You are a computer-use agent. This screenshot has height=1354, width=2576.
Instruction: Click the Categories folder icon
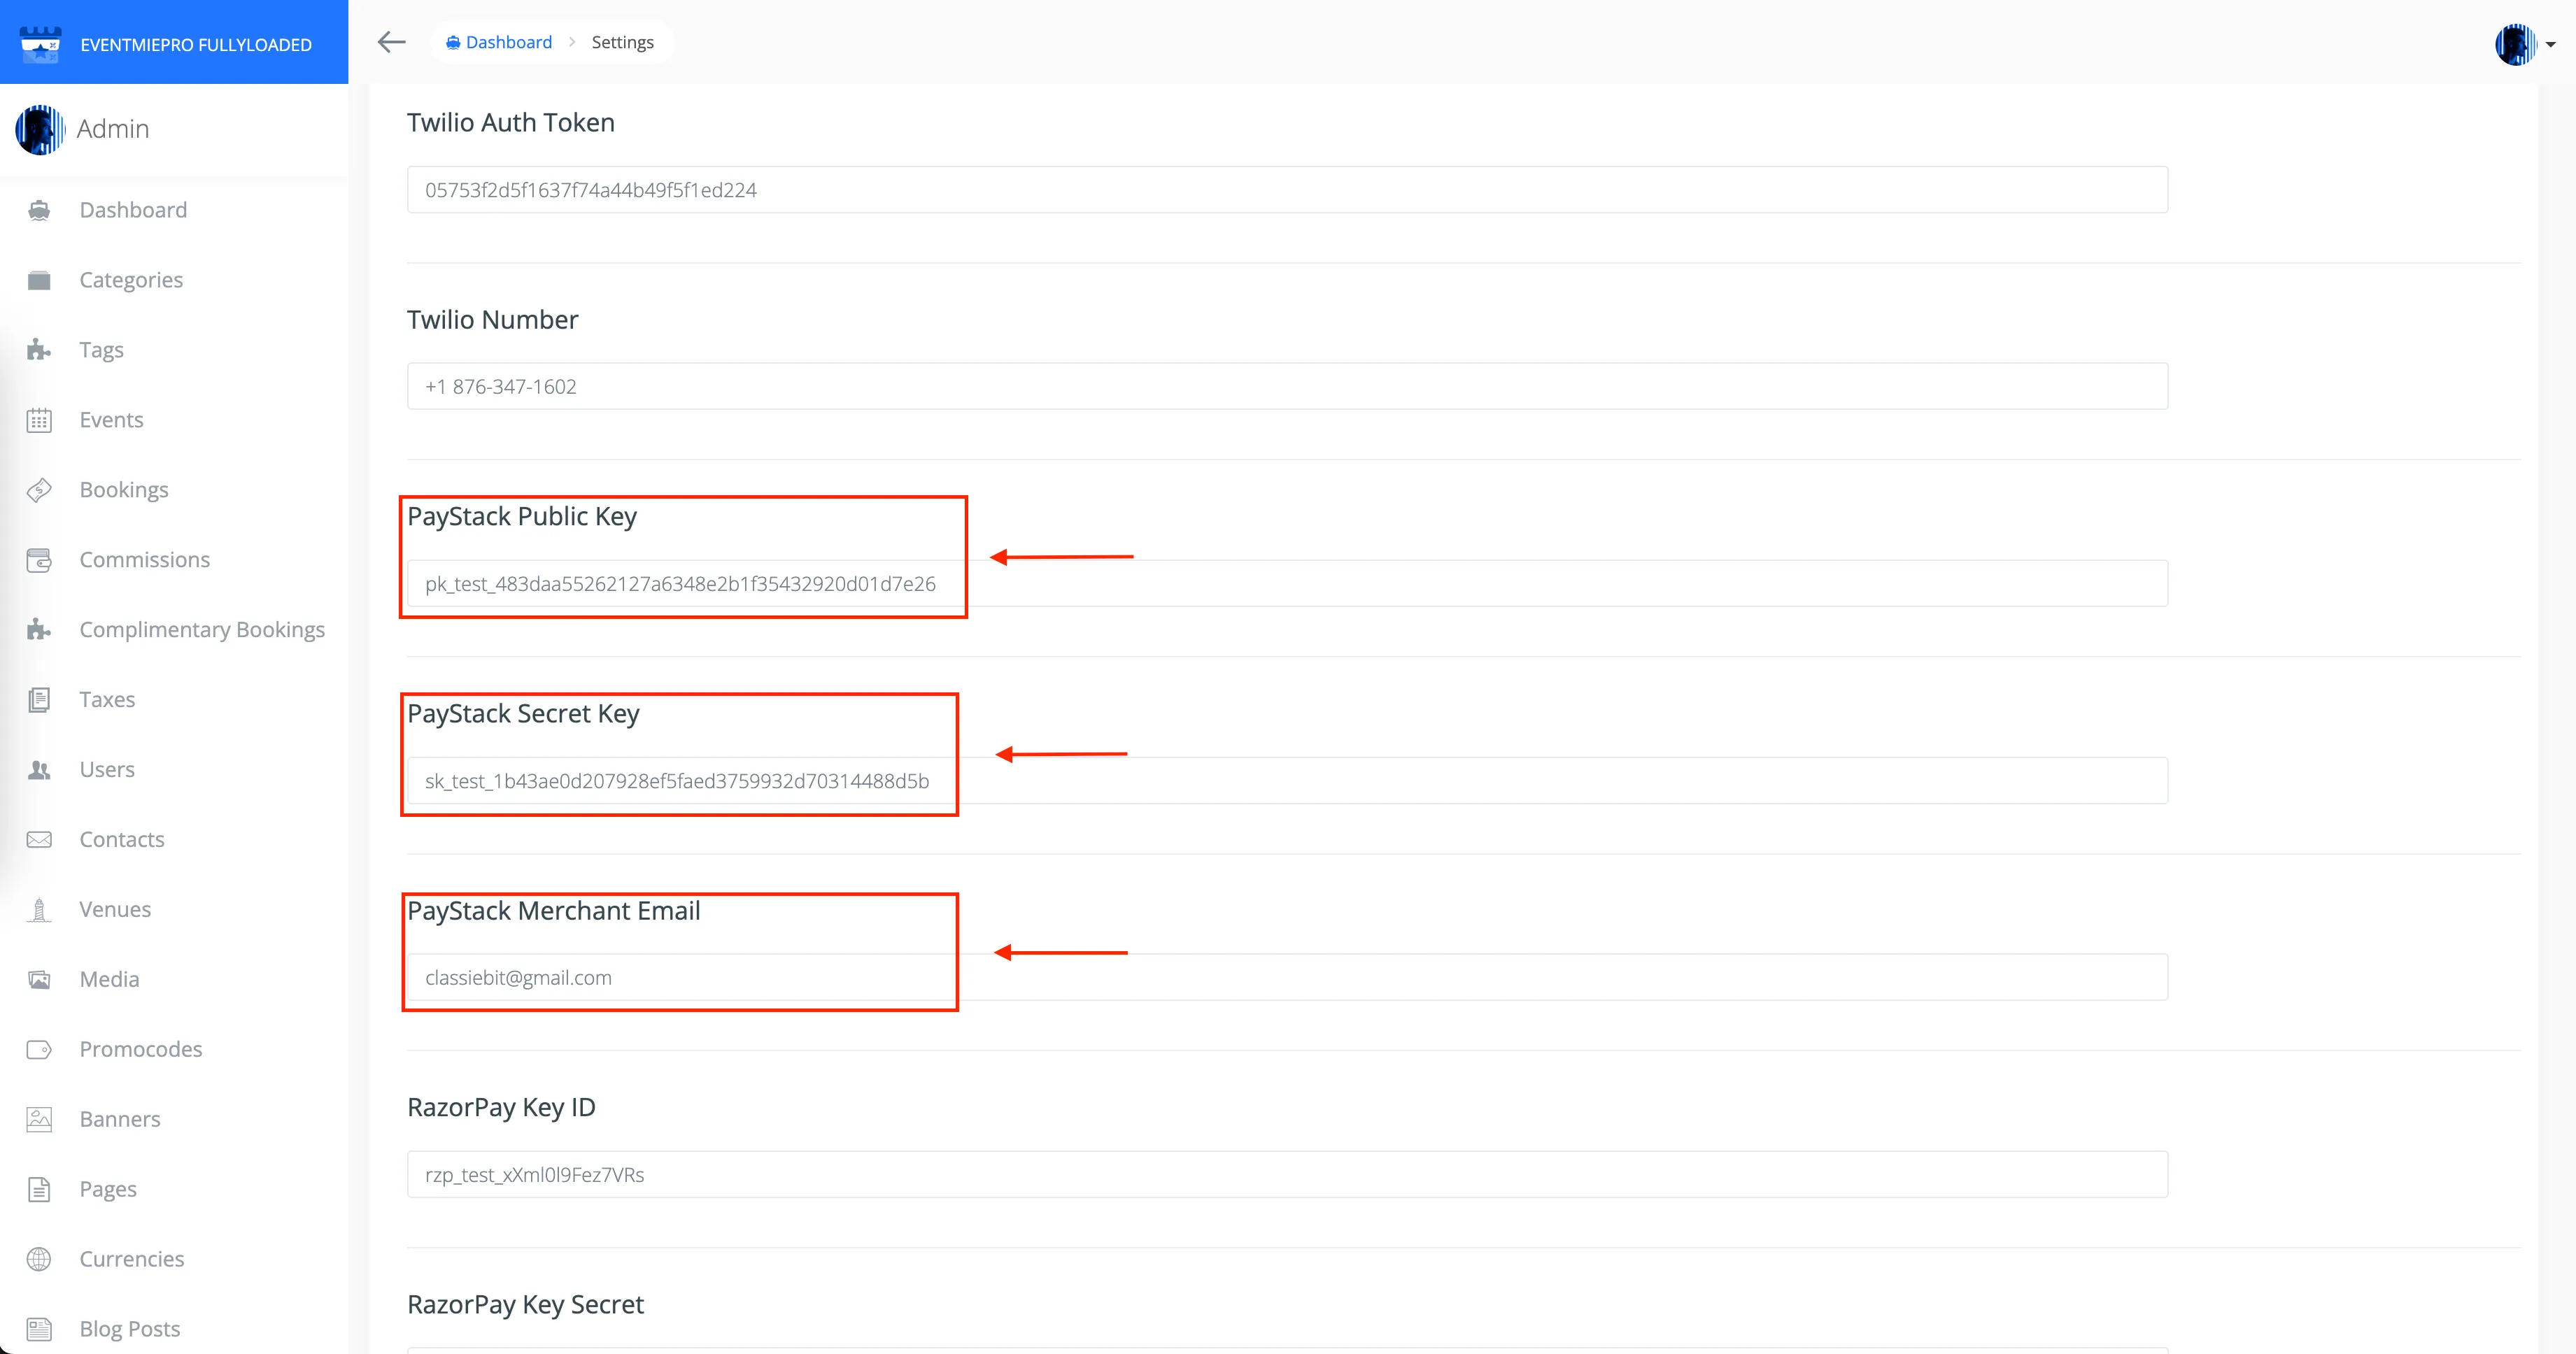[x=39, y=280]
